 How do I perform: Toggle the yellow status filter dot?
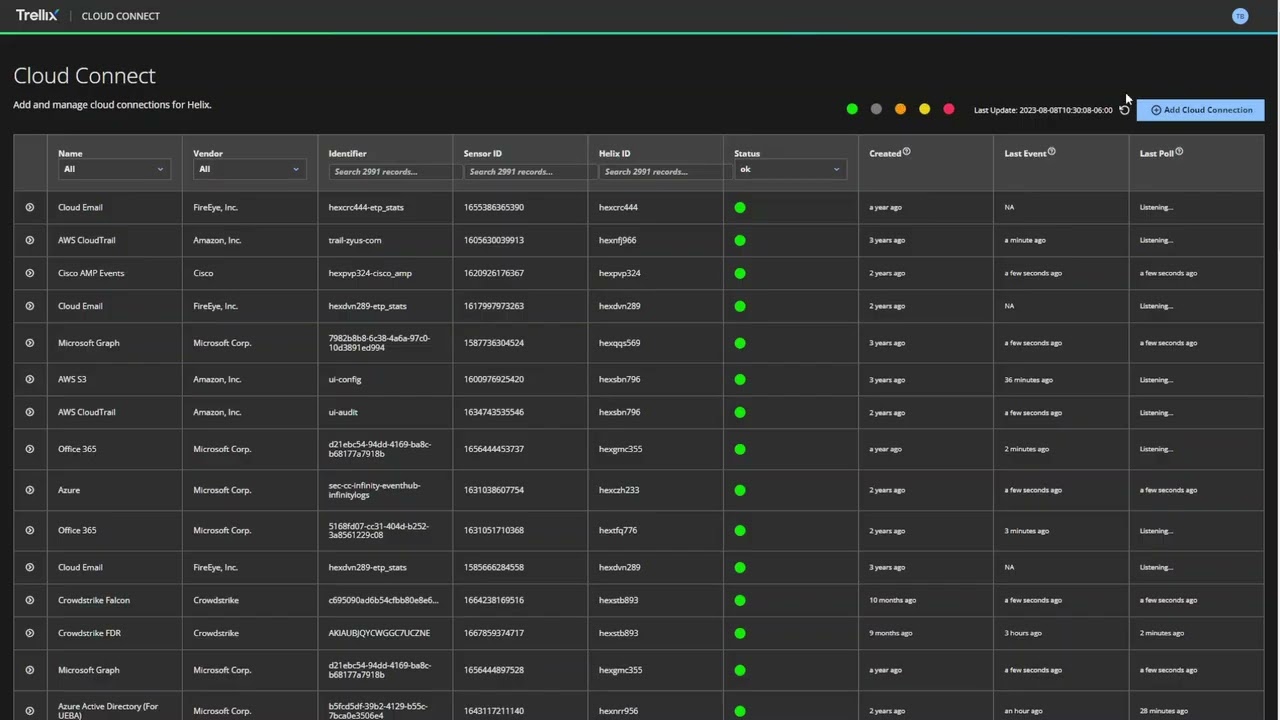pos(924,109)
